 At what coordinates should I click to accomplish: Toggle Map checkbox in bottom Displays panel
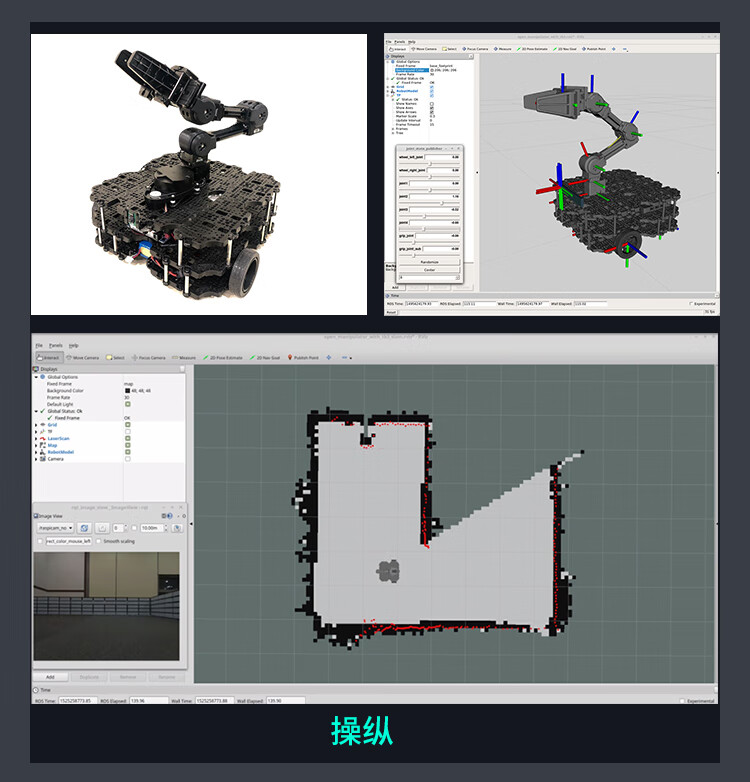click(128, 445)
